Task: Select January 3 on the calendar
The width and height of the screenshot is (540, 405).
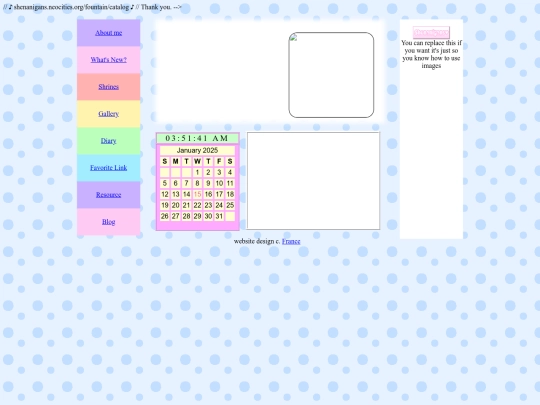Action: [219, 172]
